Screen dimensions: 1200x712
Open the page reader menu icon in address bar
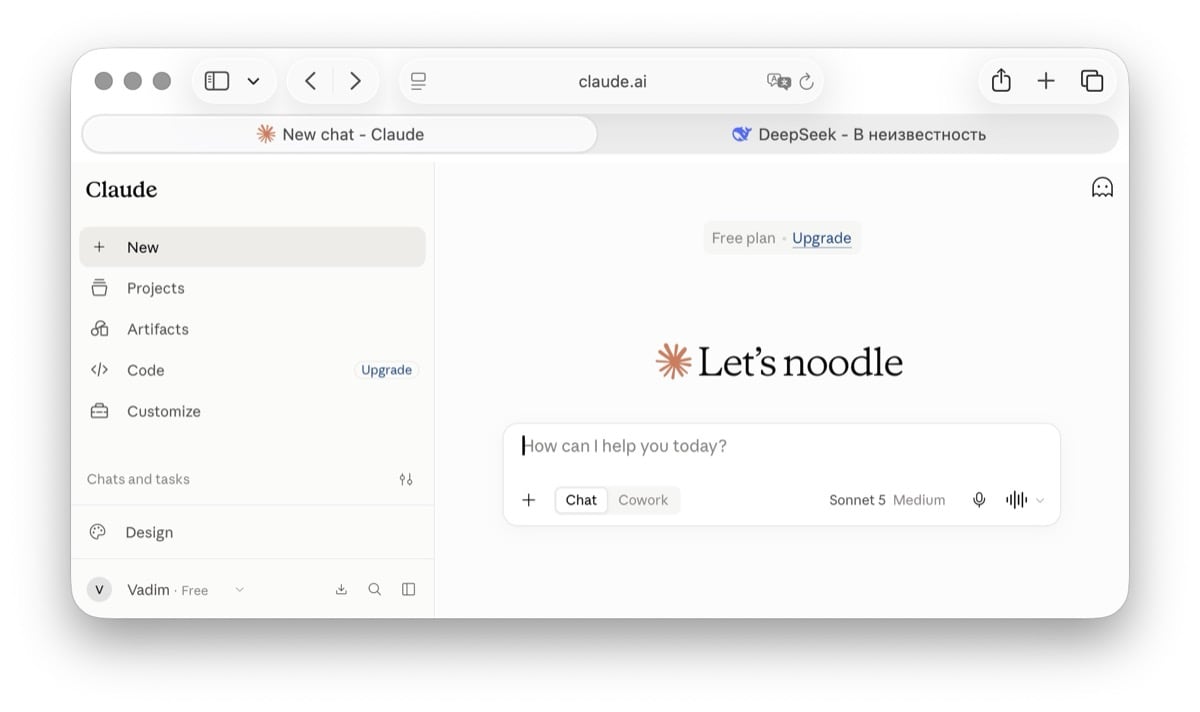click(419, 81)
